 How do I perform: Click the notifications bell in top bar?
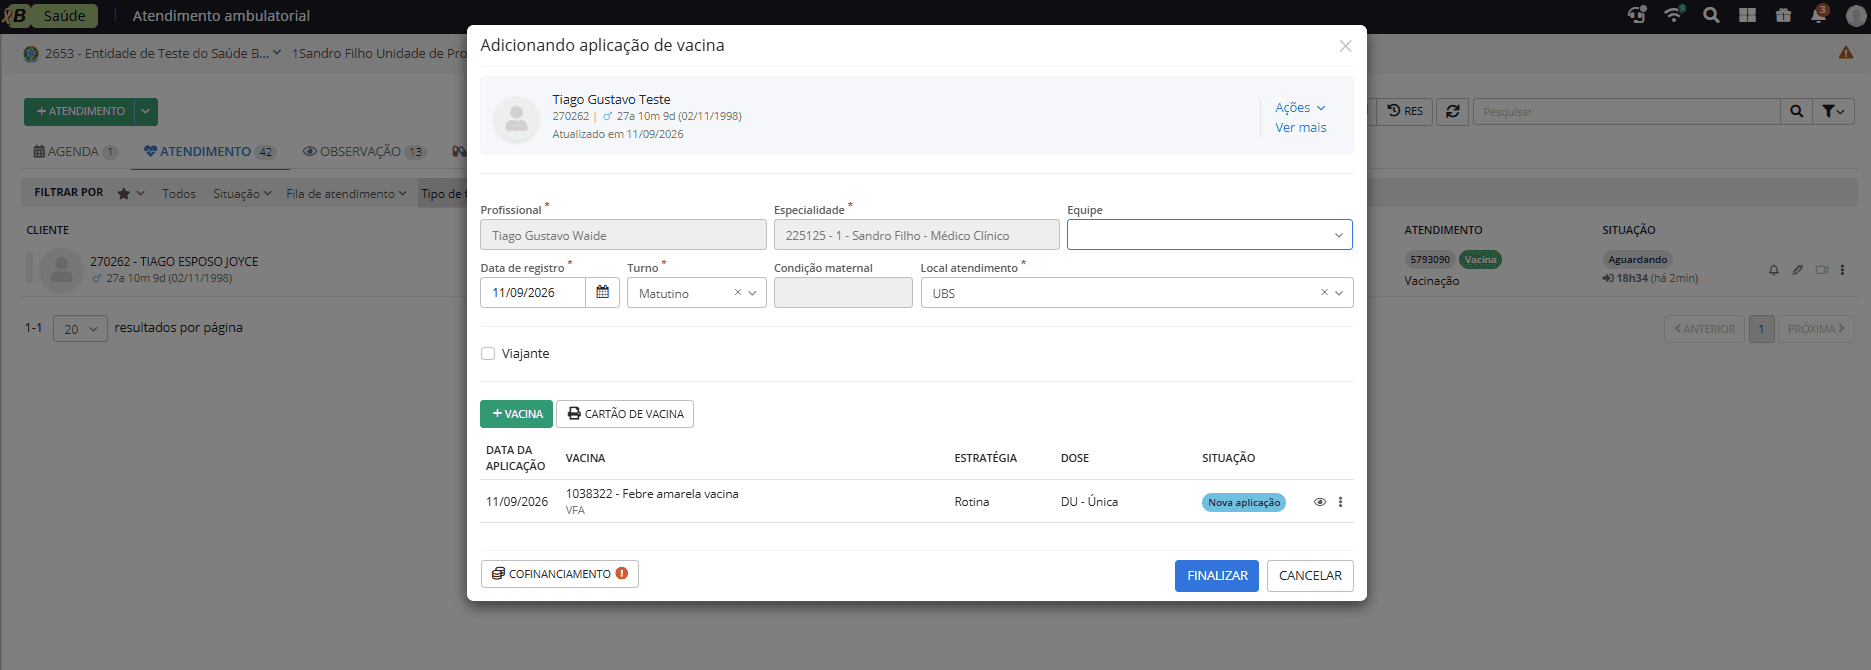point(1819,15)
